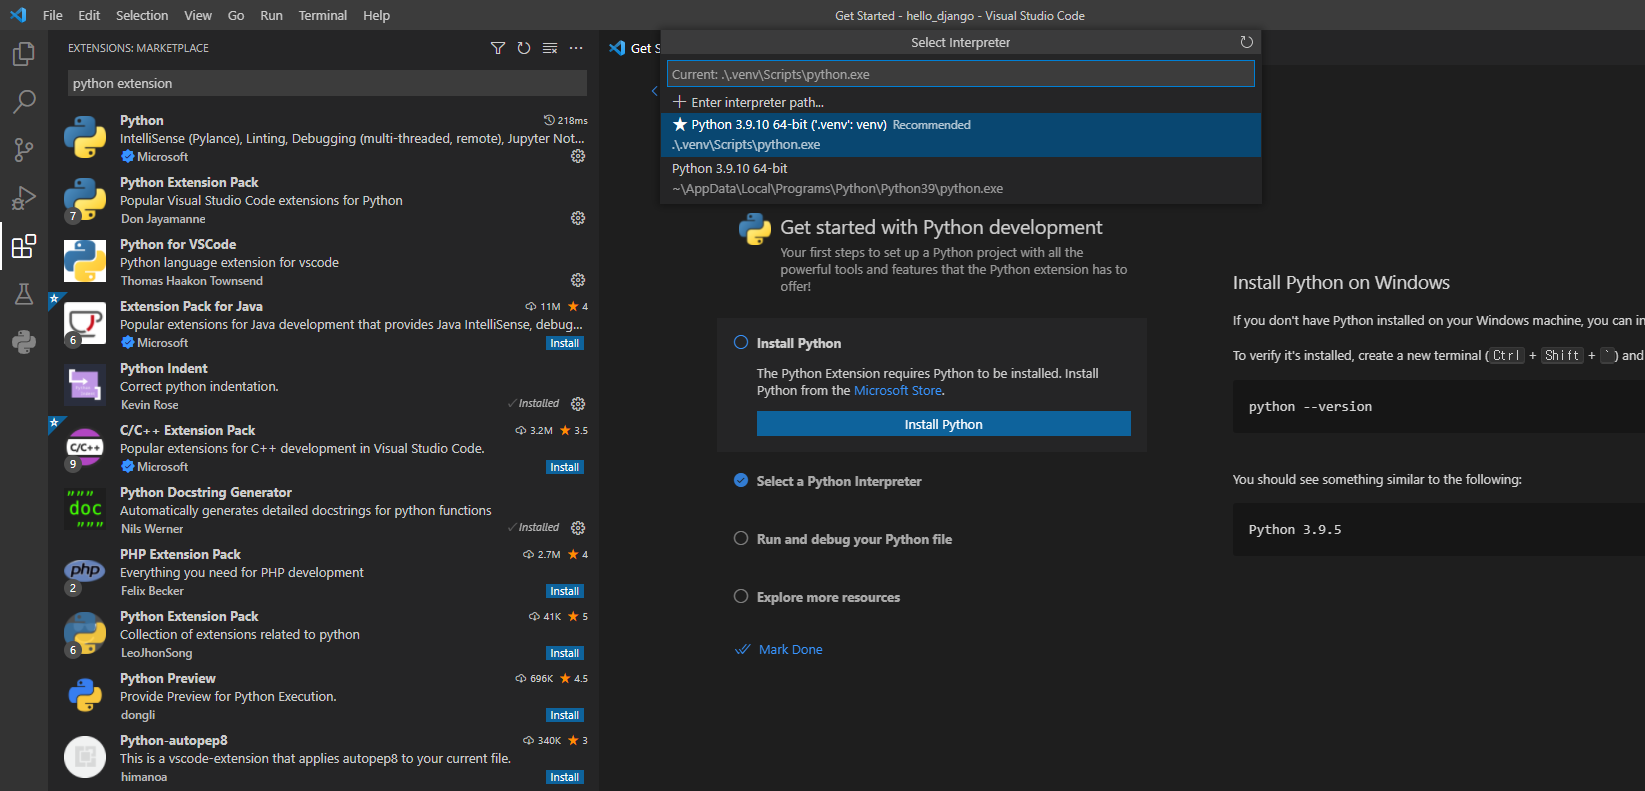Refresh the extensions marketplace list
The width and height of the screenshot is (1645, 791).
pos(524,48)
